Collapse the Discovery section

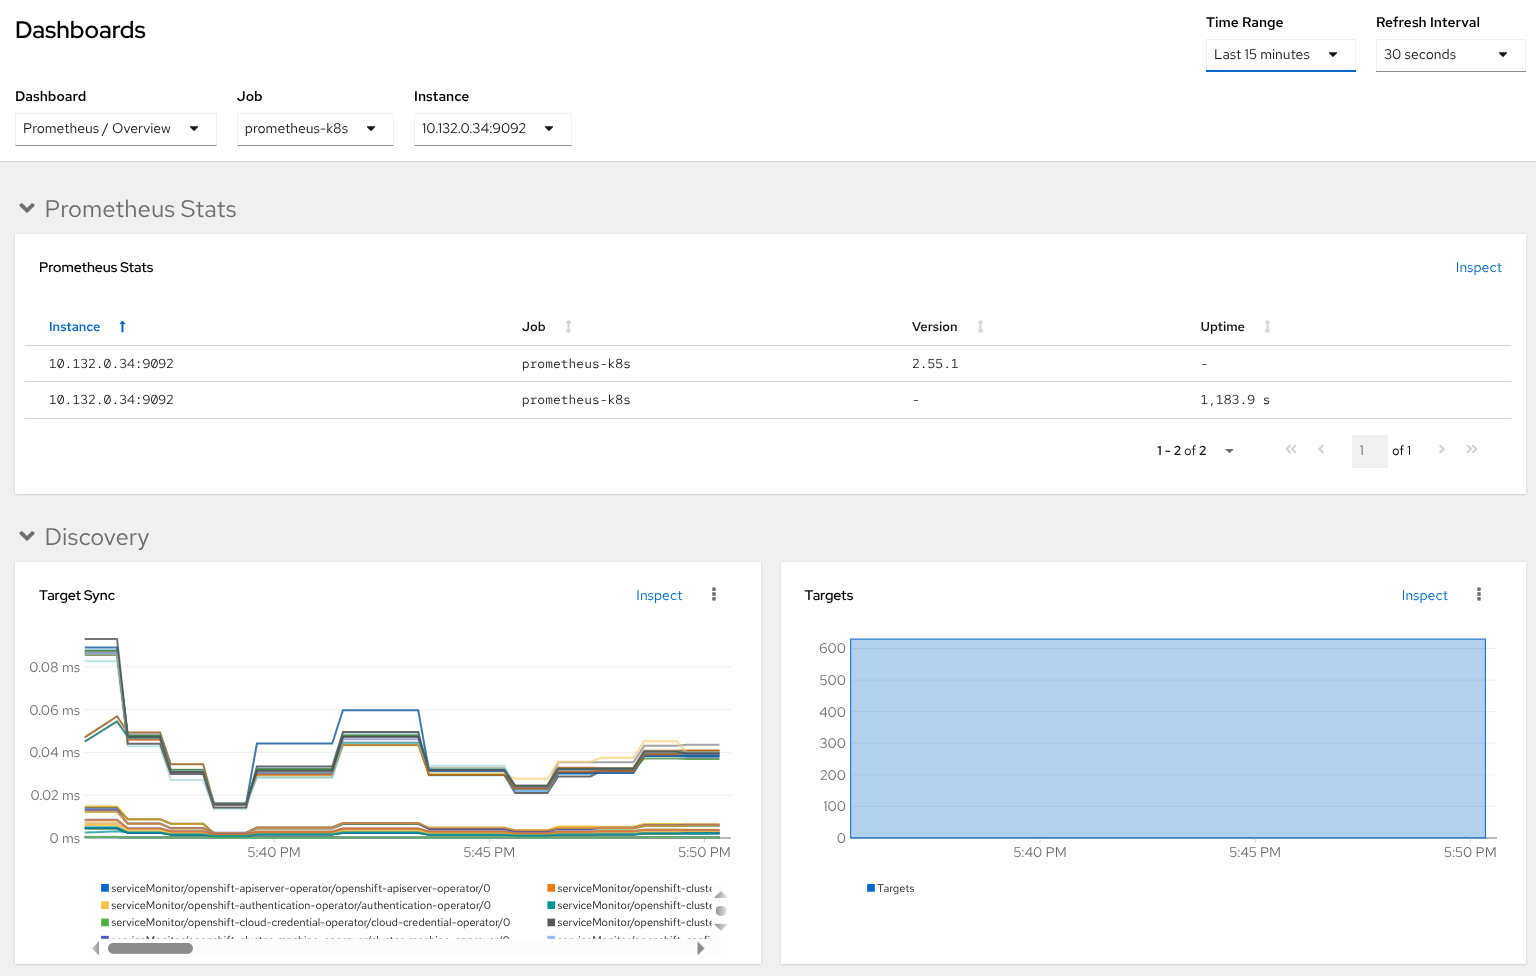tap(27, 537)
